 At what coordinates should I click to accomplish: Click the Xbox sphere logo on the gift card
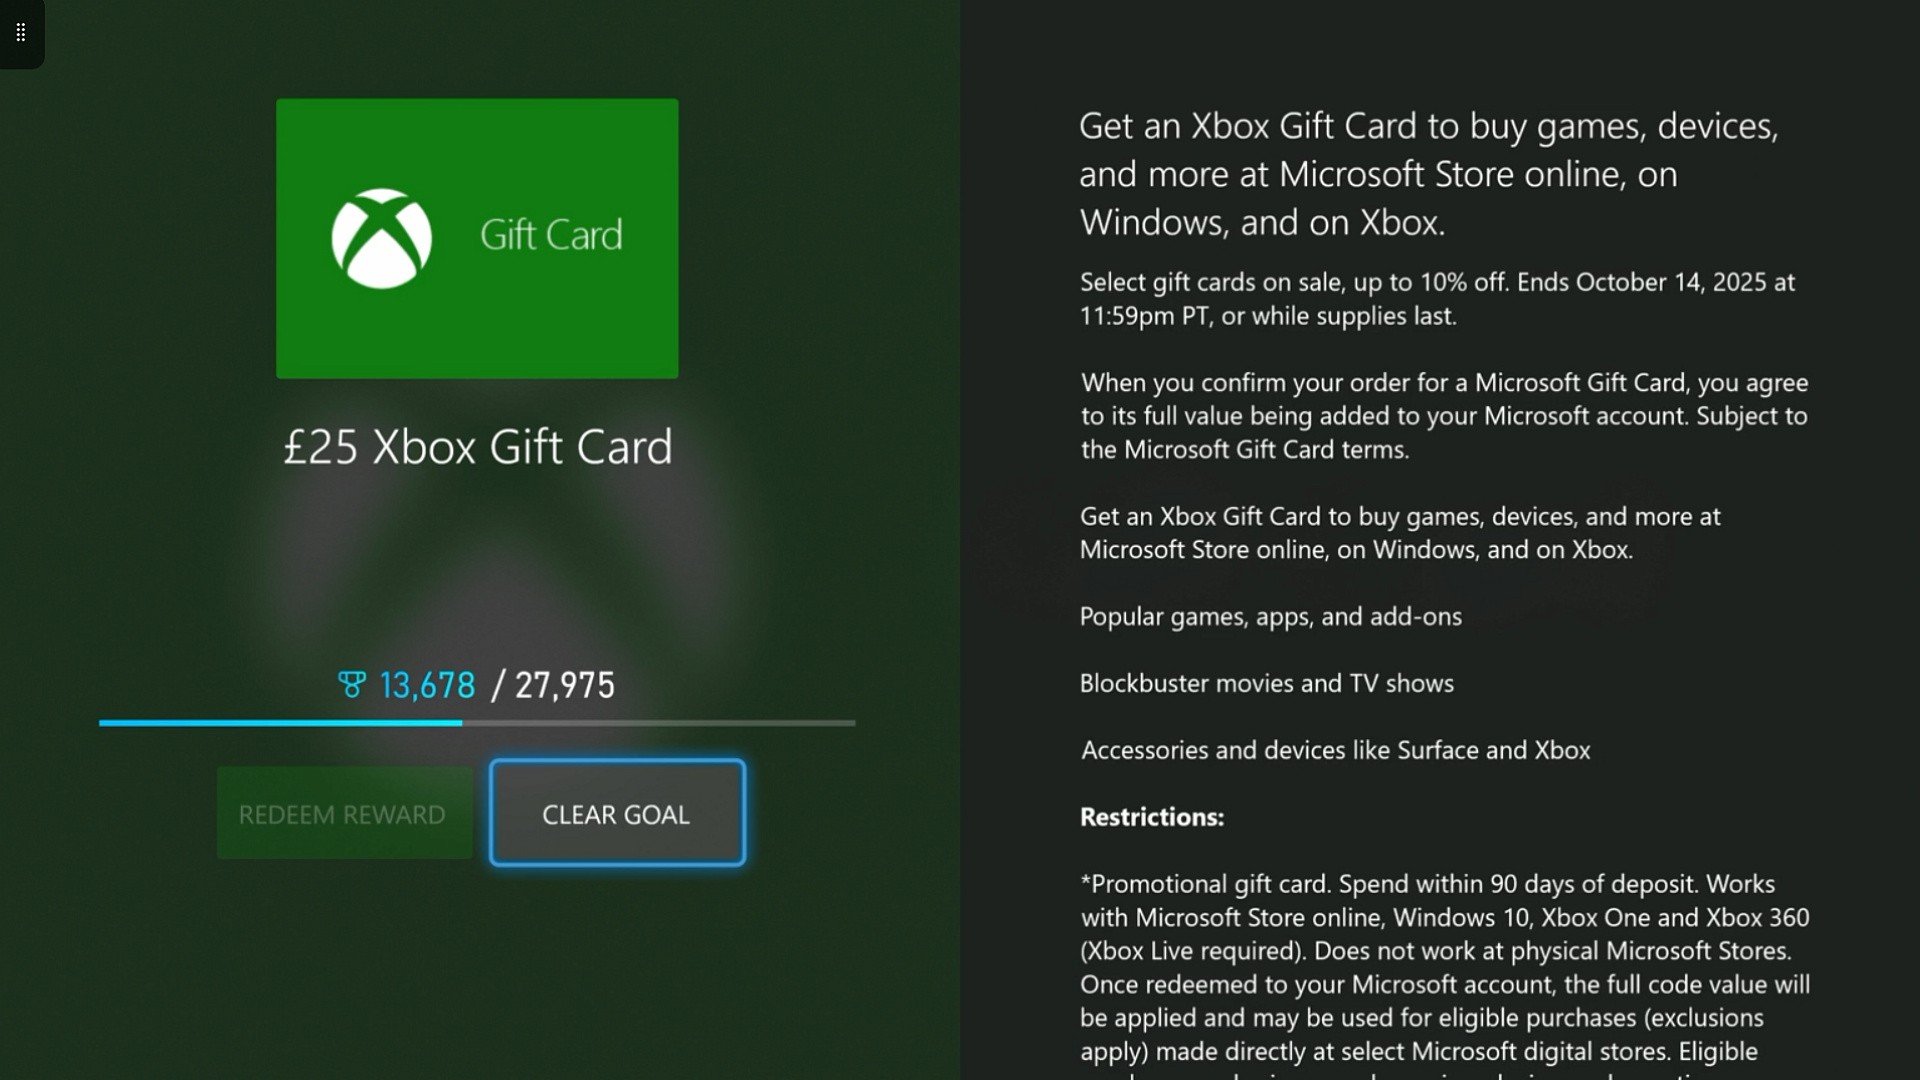coord(382,238)
